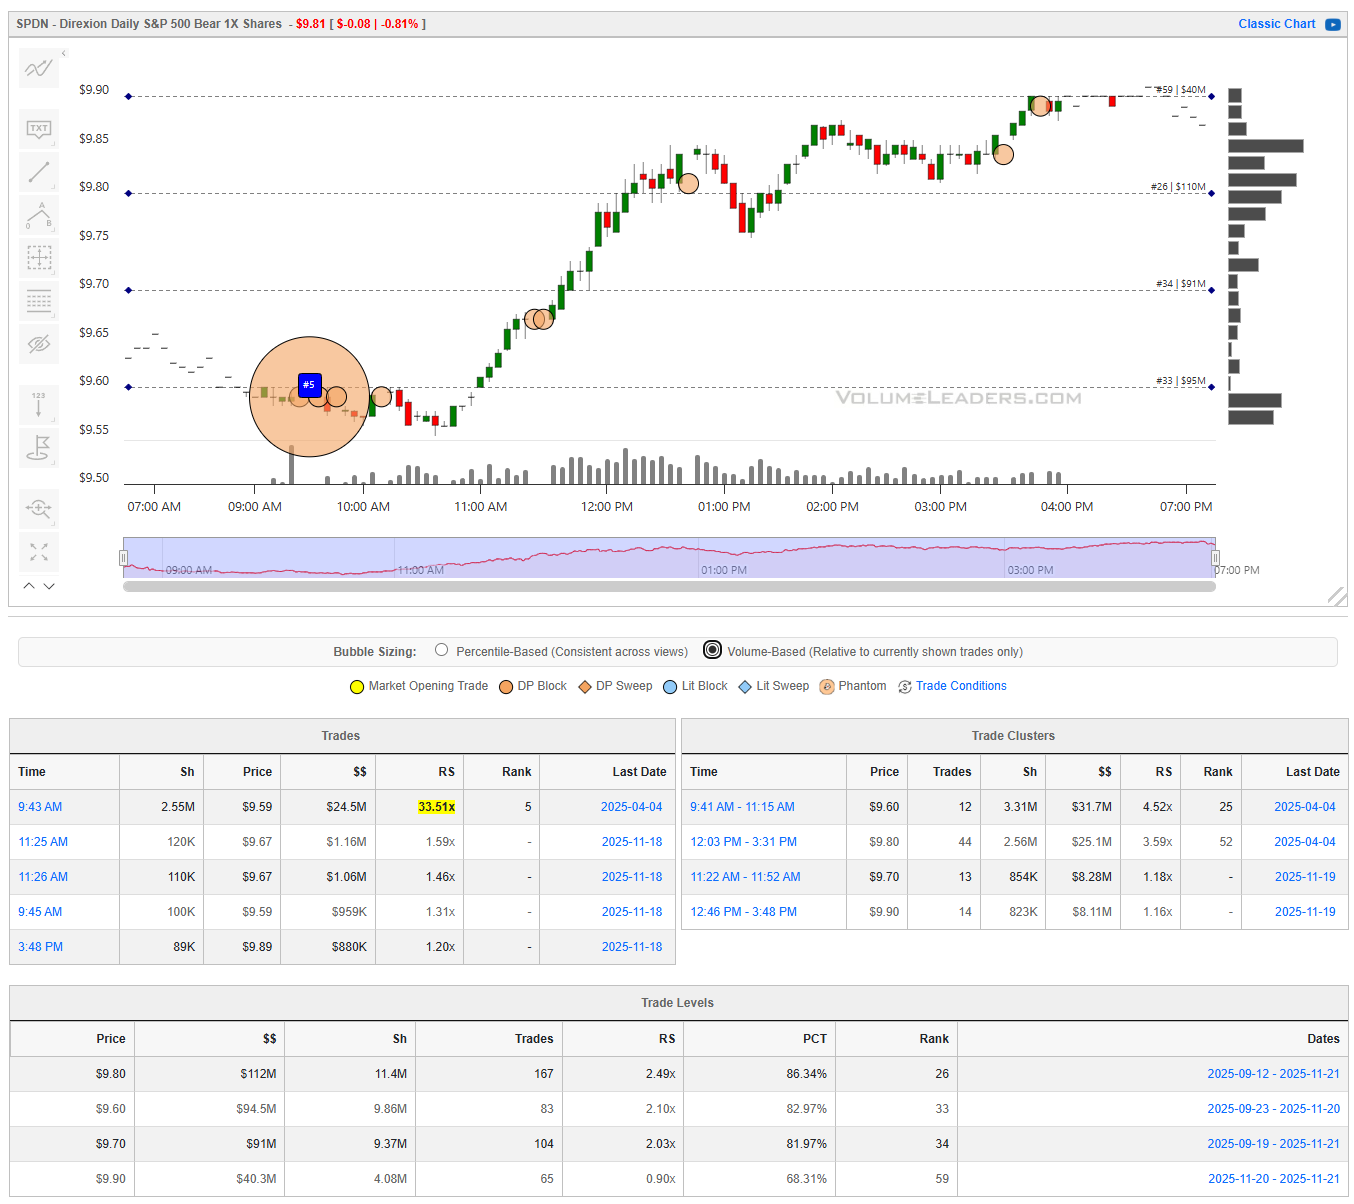Toggle Market Opening Trade legend item
Screen dimensions: 1354x1204
click(x=419, y=686)
